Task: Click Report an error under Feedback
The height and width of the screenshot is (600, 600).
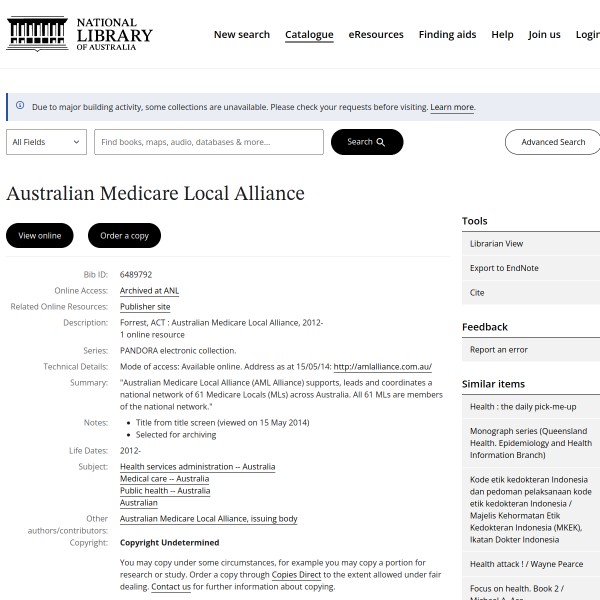Action: (x=498, y=350)
